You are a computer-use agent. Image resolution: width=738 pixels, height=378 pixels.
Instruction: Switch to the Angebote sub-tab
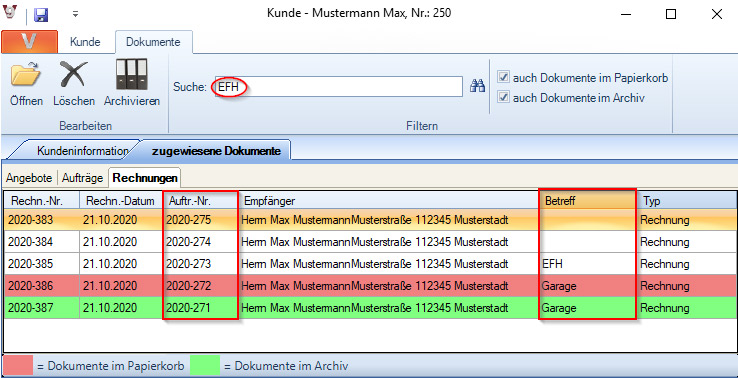30,178
